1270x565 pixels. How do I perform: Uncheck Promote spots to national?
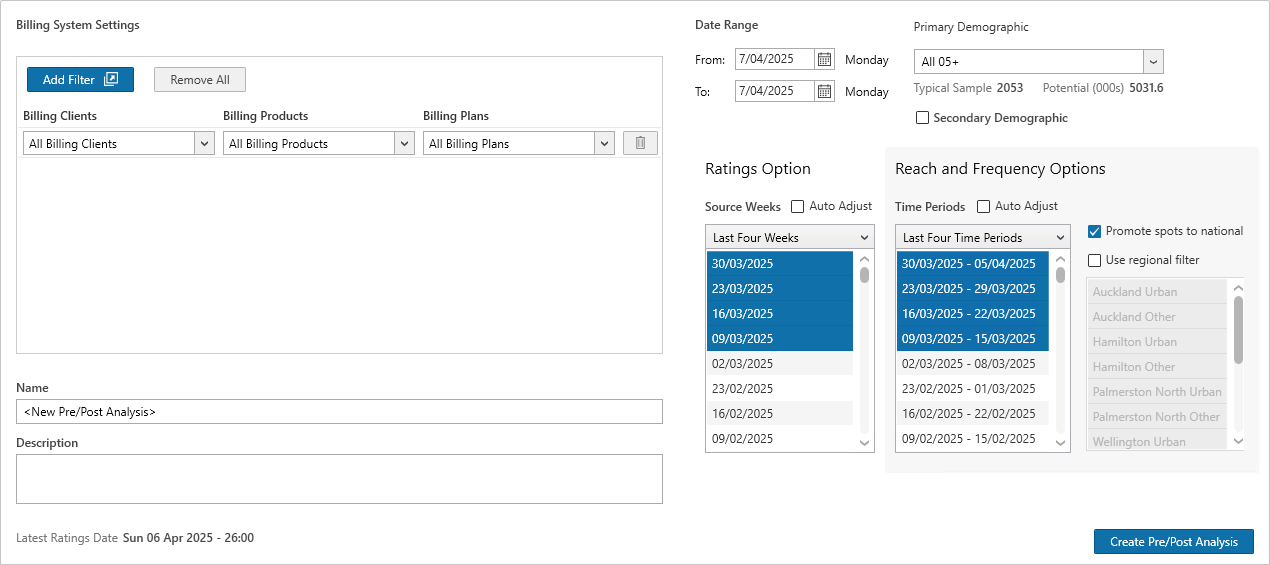coord(1095,231)
